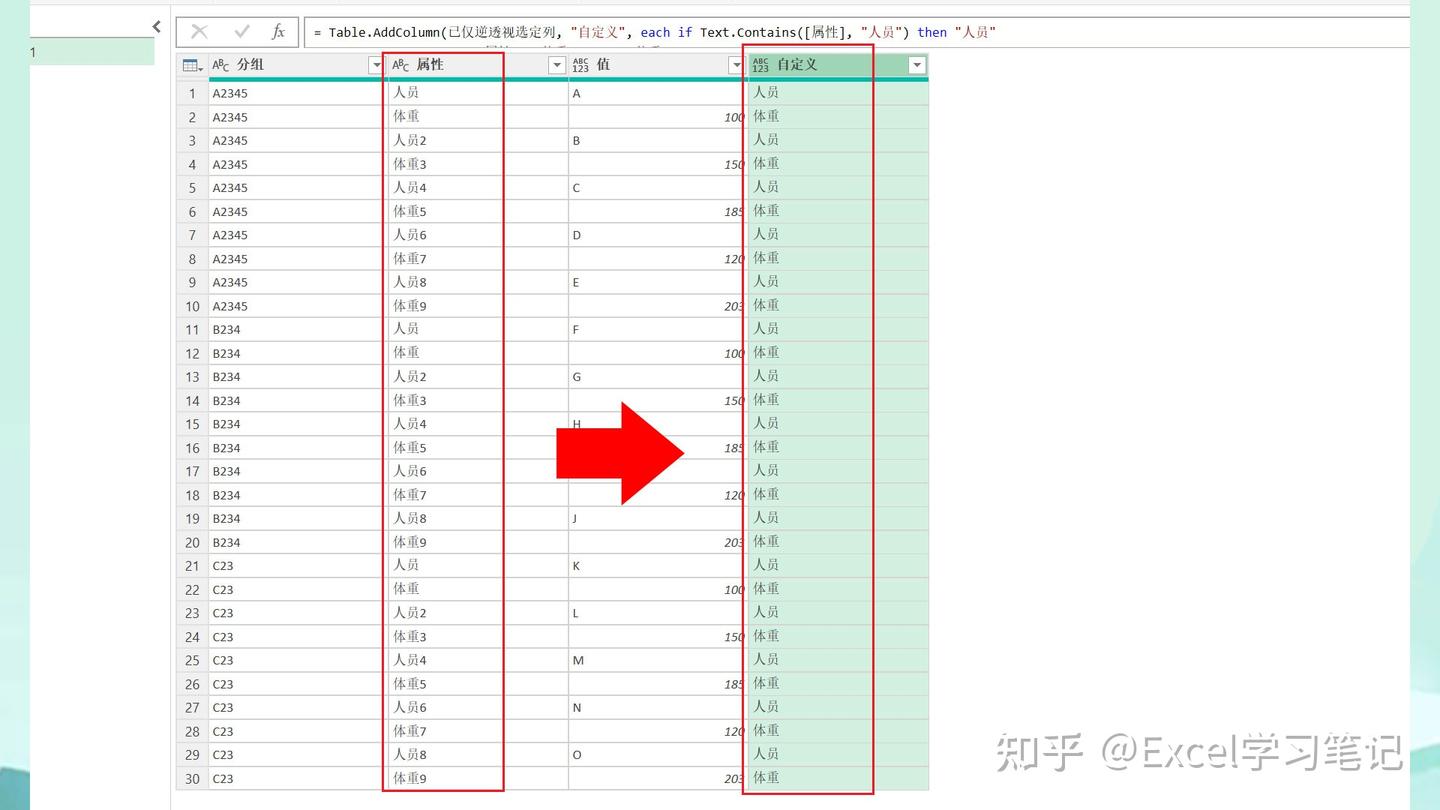Click inside the Table.AddColumn formula bar
The image size is (1440, 810).
point(855,32)
